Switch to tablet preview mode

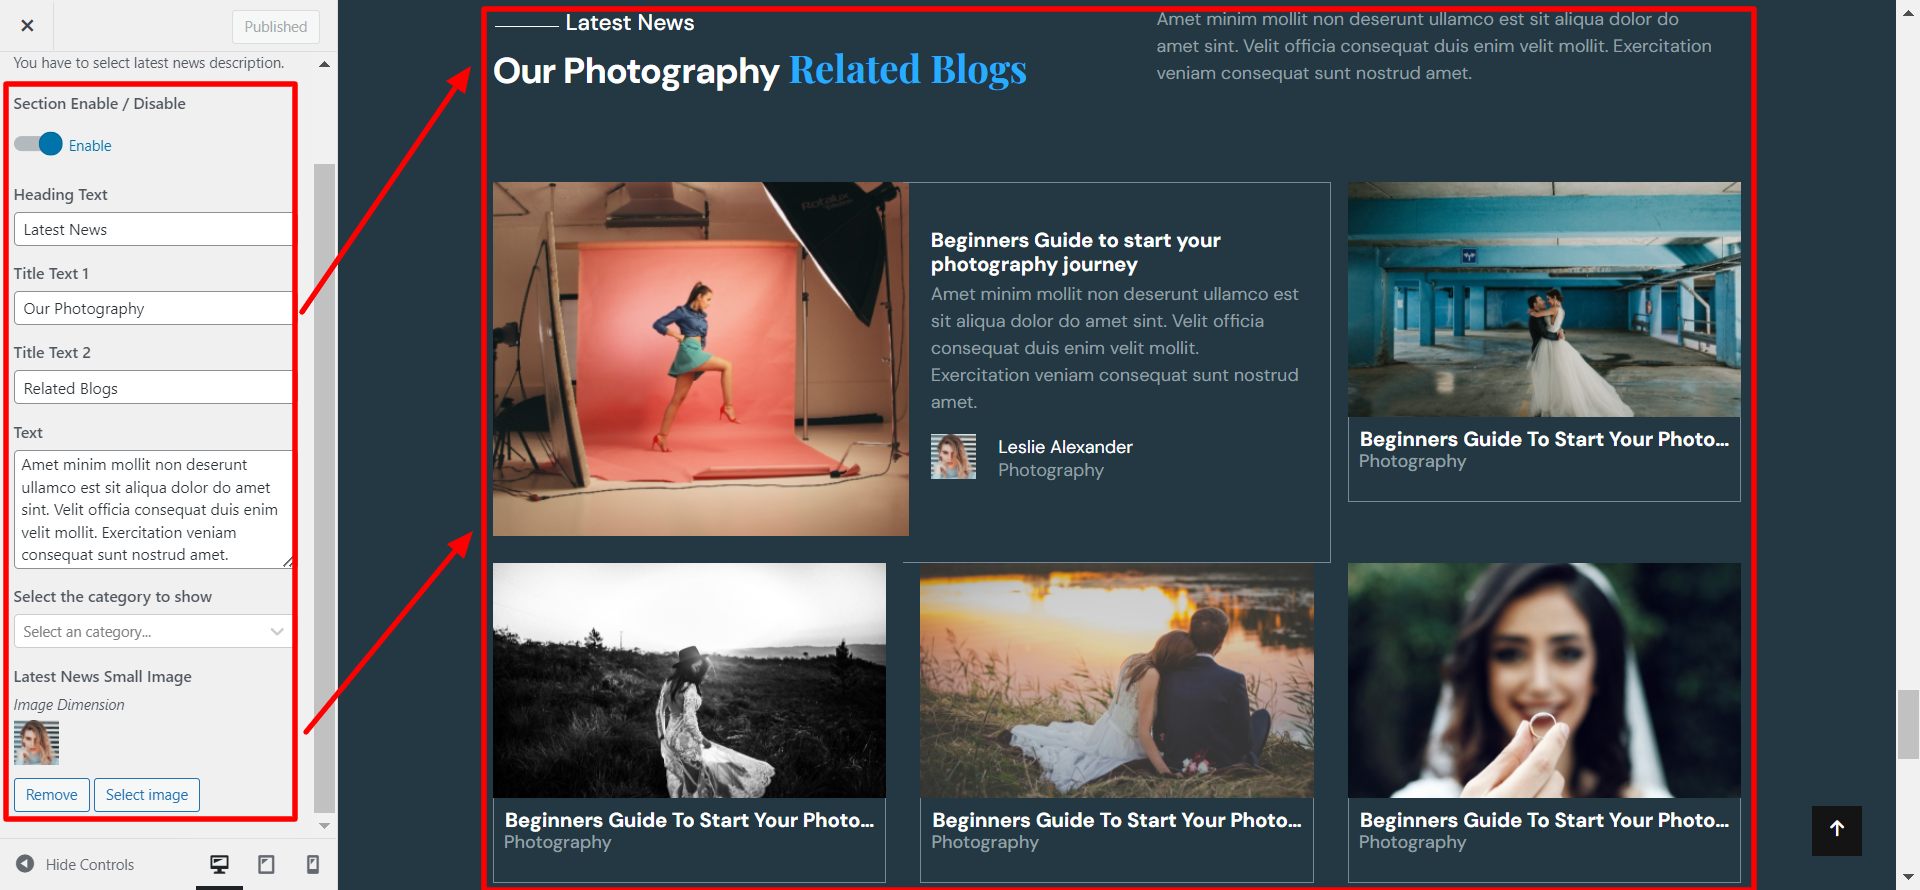point(266,864)
